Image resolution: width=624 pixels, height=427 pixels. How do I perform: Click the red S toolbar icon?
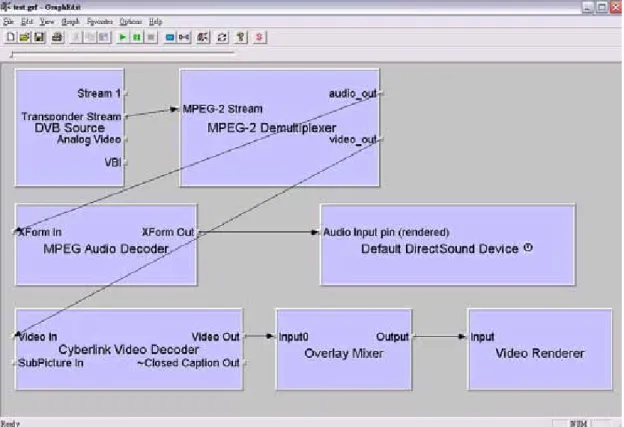click(x=259, y=37)
